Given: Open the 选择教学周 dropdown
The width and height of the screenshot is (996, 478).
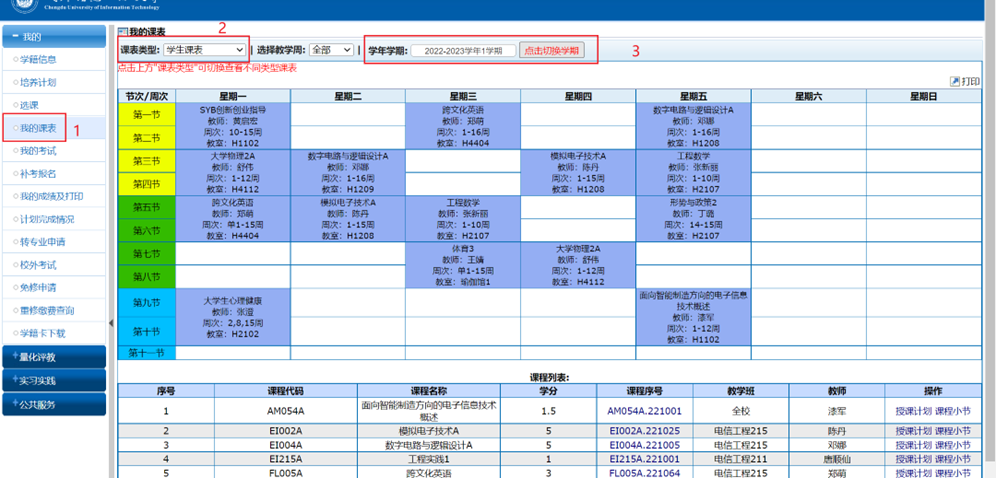Looking at the screenshot, I should 331,50.
